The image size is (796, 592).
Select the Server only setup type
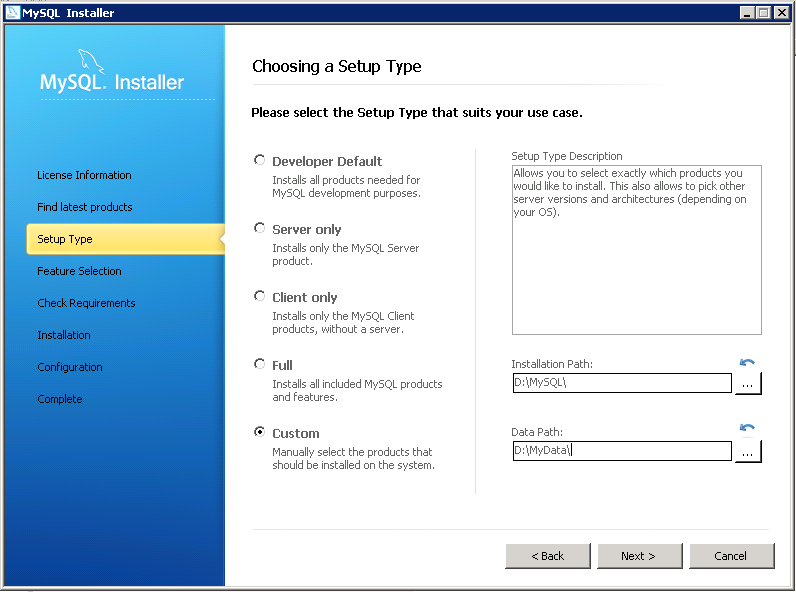(x=259, y=228)
